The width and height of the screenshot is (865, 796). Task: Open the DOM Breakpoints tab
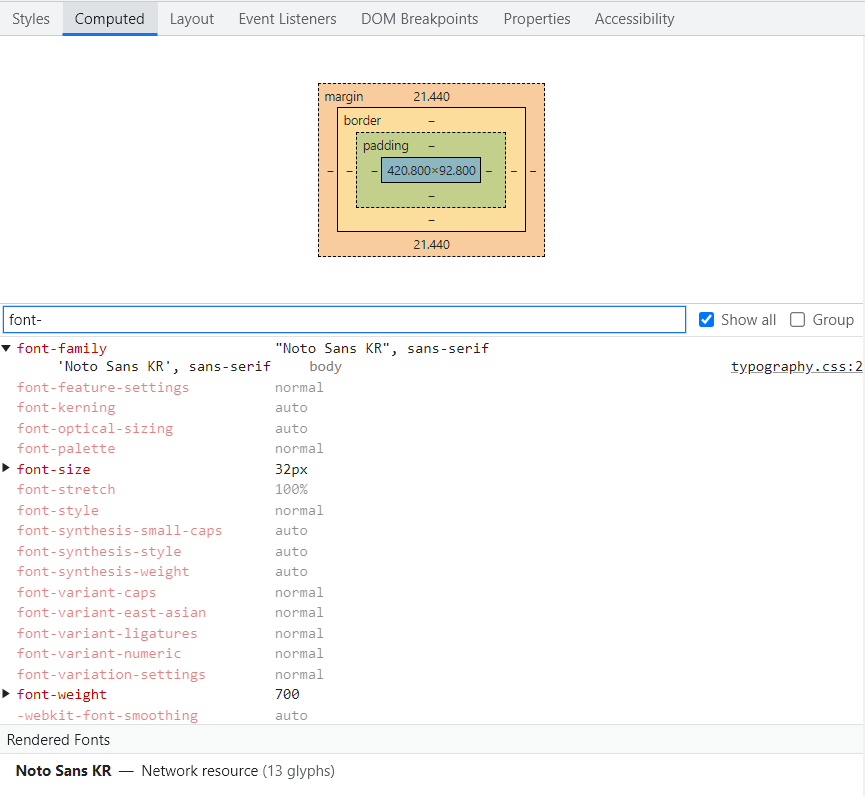pos(419,19)
